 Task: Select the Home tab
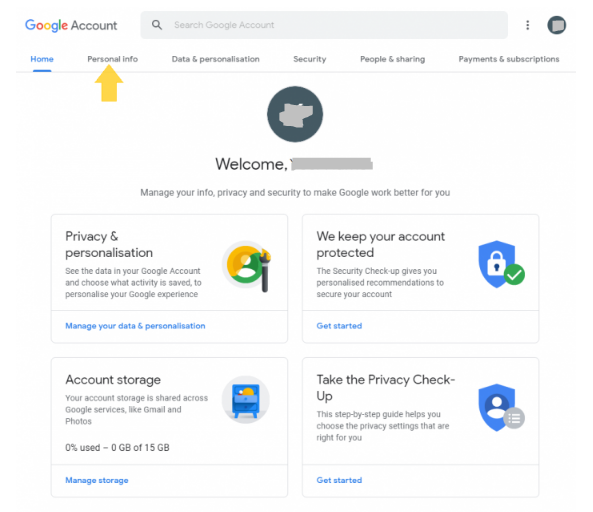(42, 59)
